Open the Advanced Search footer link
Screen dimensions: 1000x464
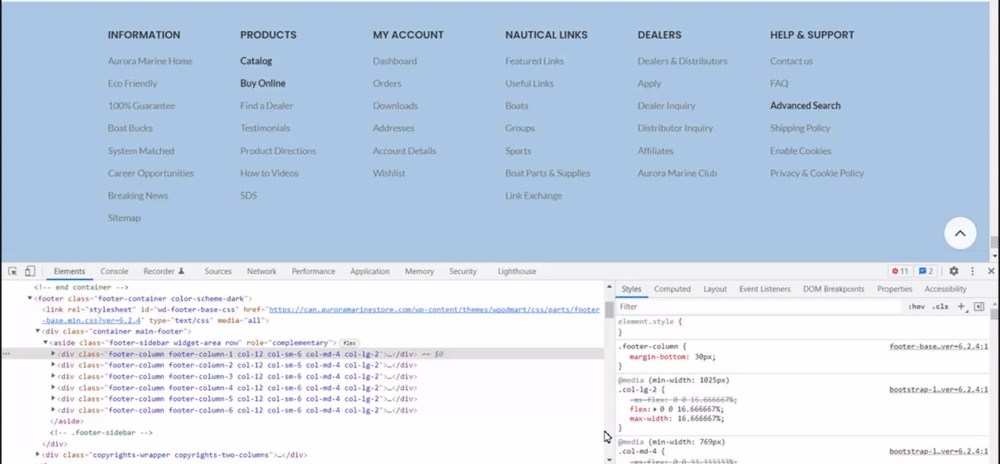(805, 106)
